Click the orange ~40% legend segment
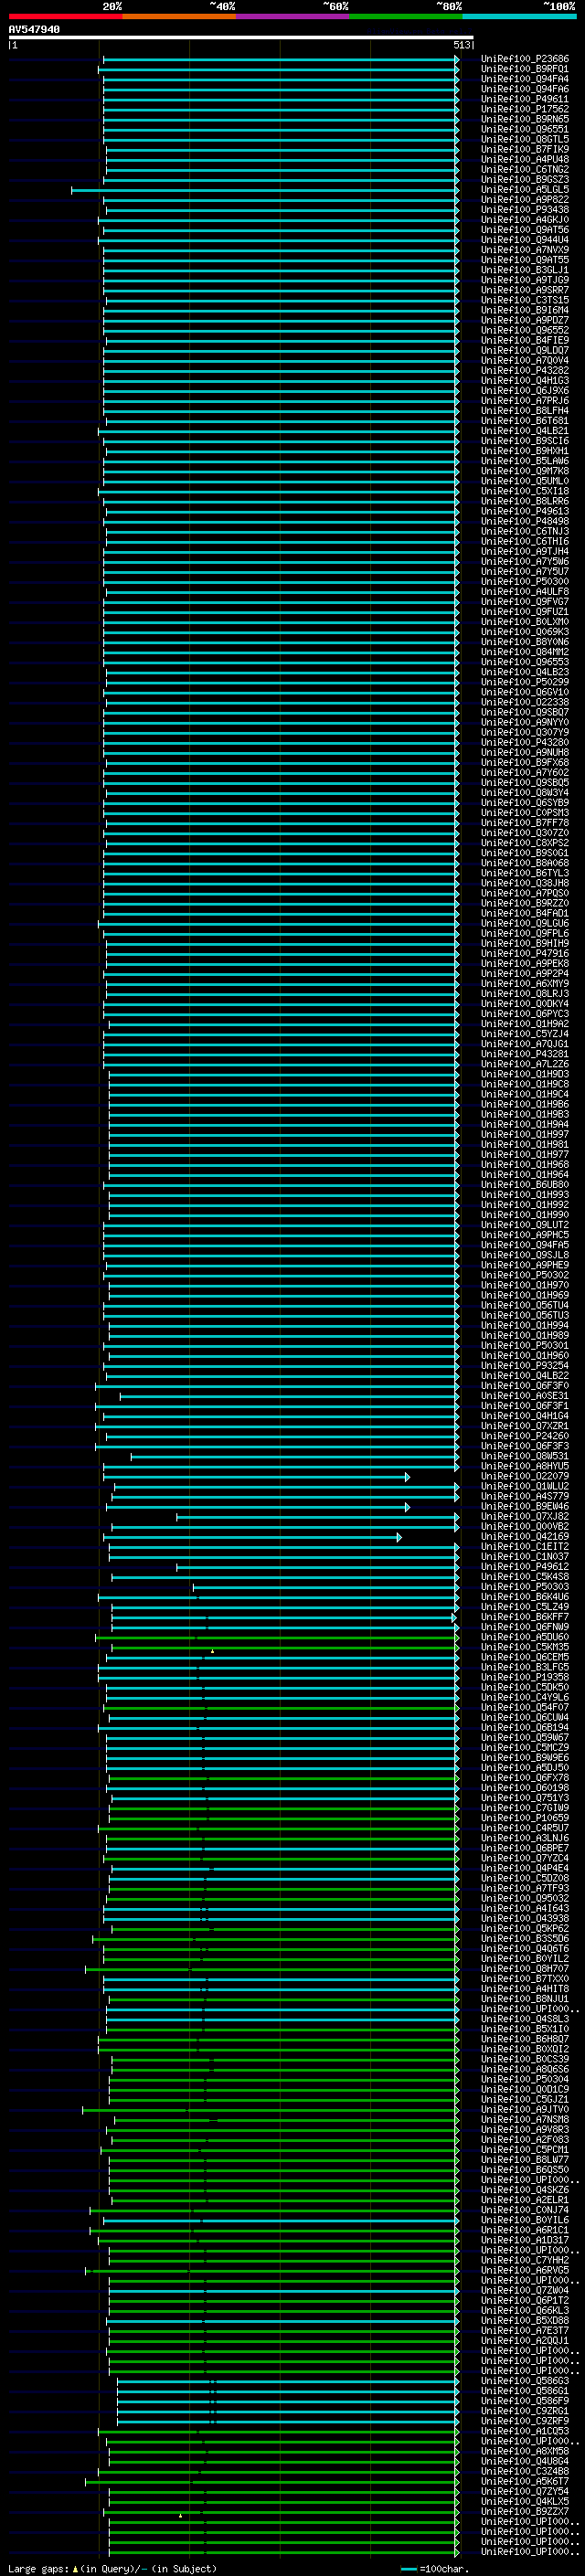Image resolution: width=585 pixels, height=2576 pixels. 179,16
